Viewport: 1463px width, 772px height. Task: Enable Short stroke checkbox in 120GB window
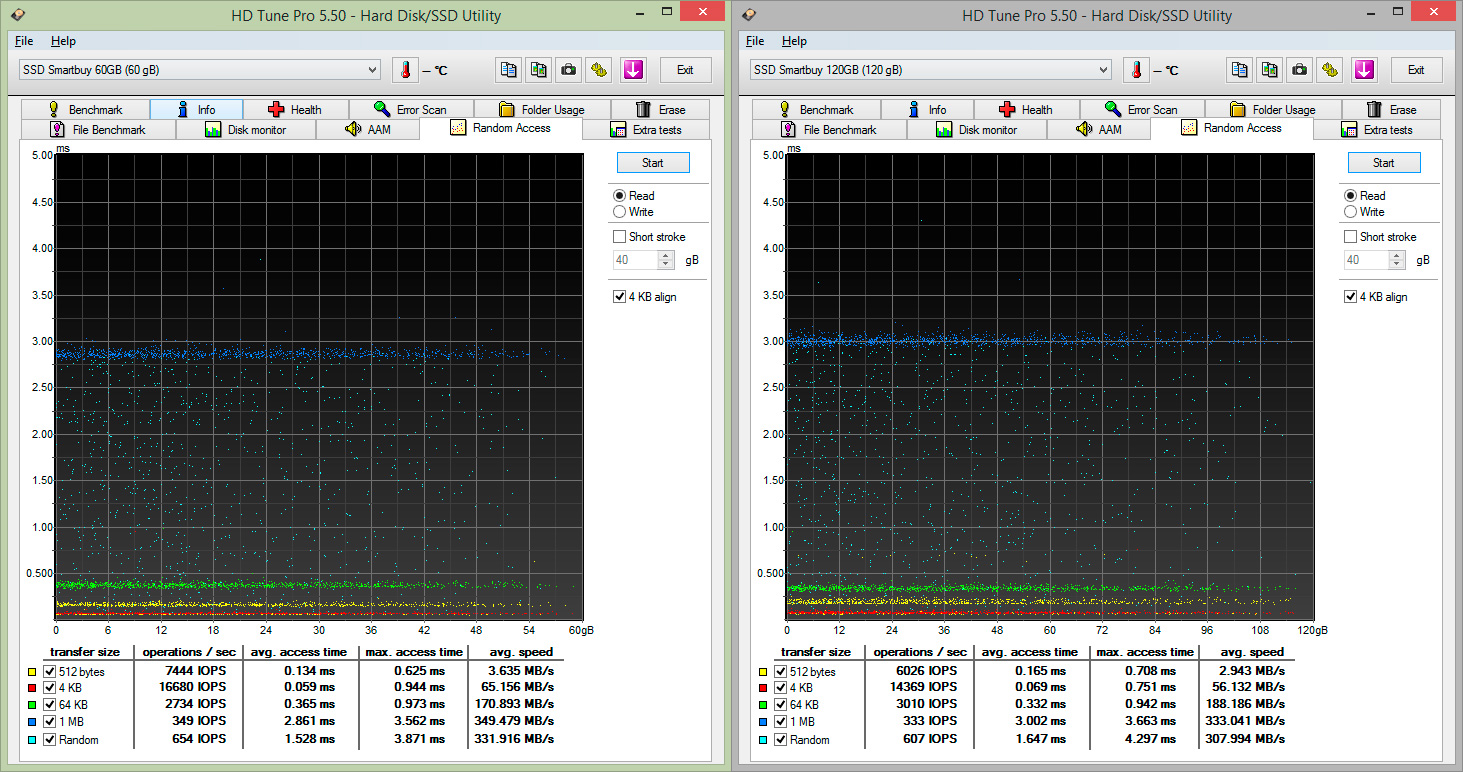(1351, 237)
